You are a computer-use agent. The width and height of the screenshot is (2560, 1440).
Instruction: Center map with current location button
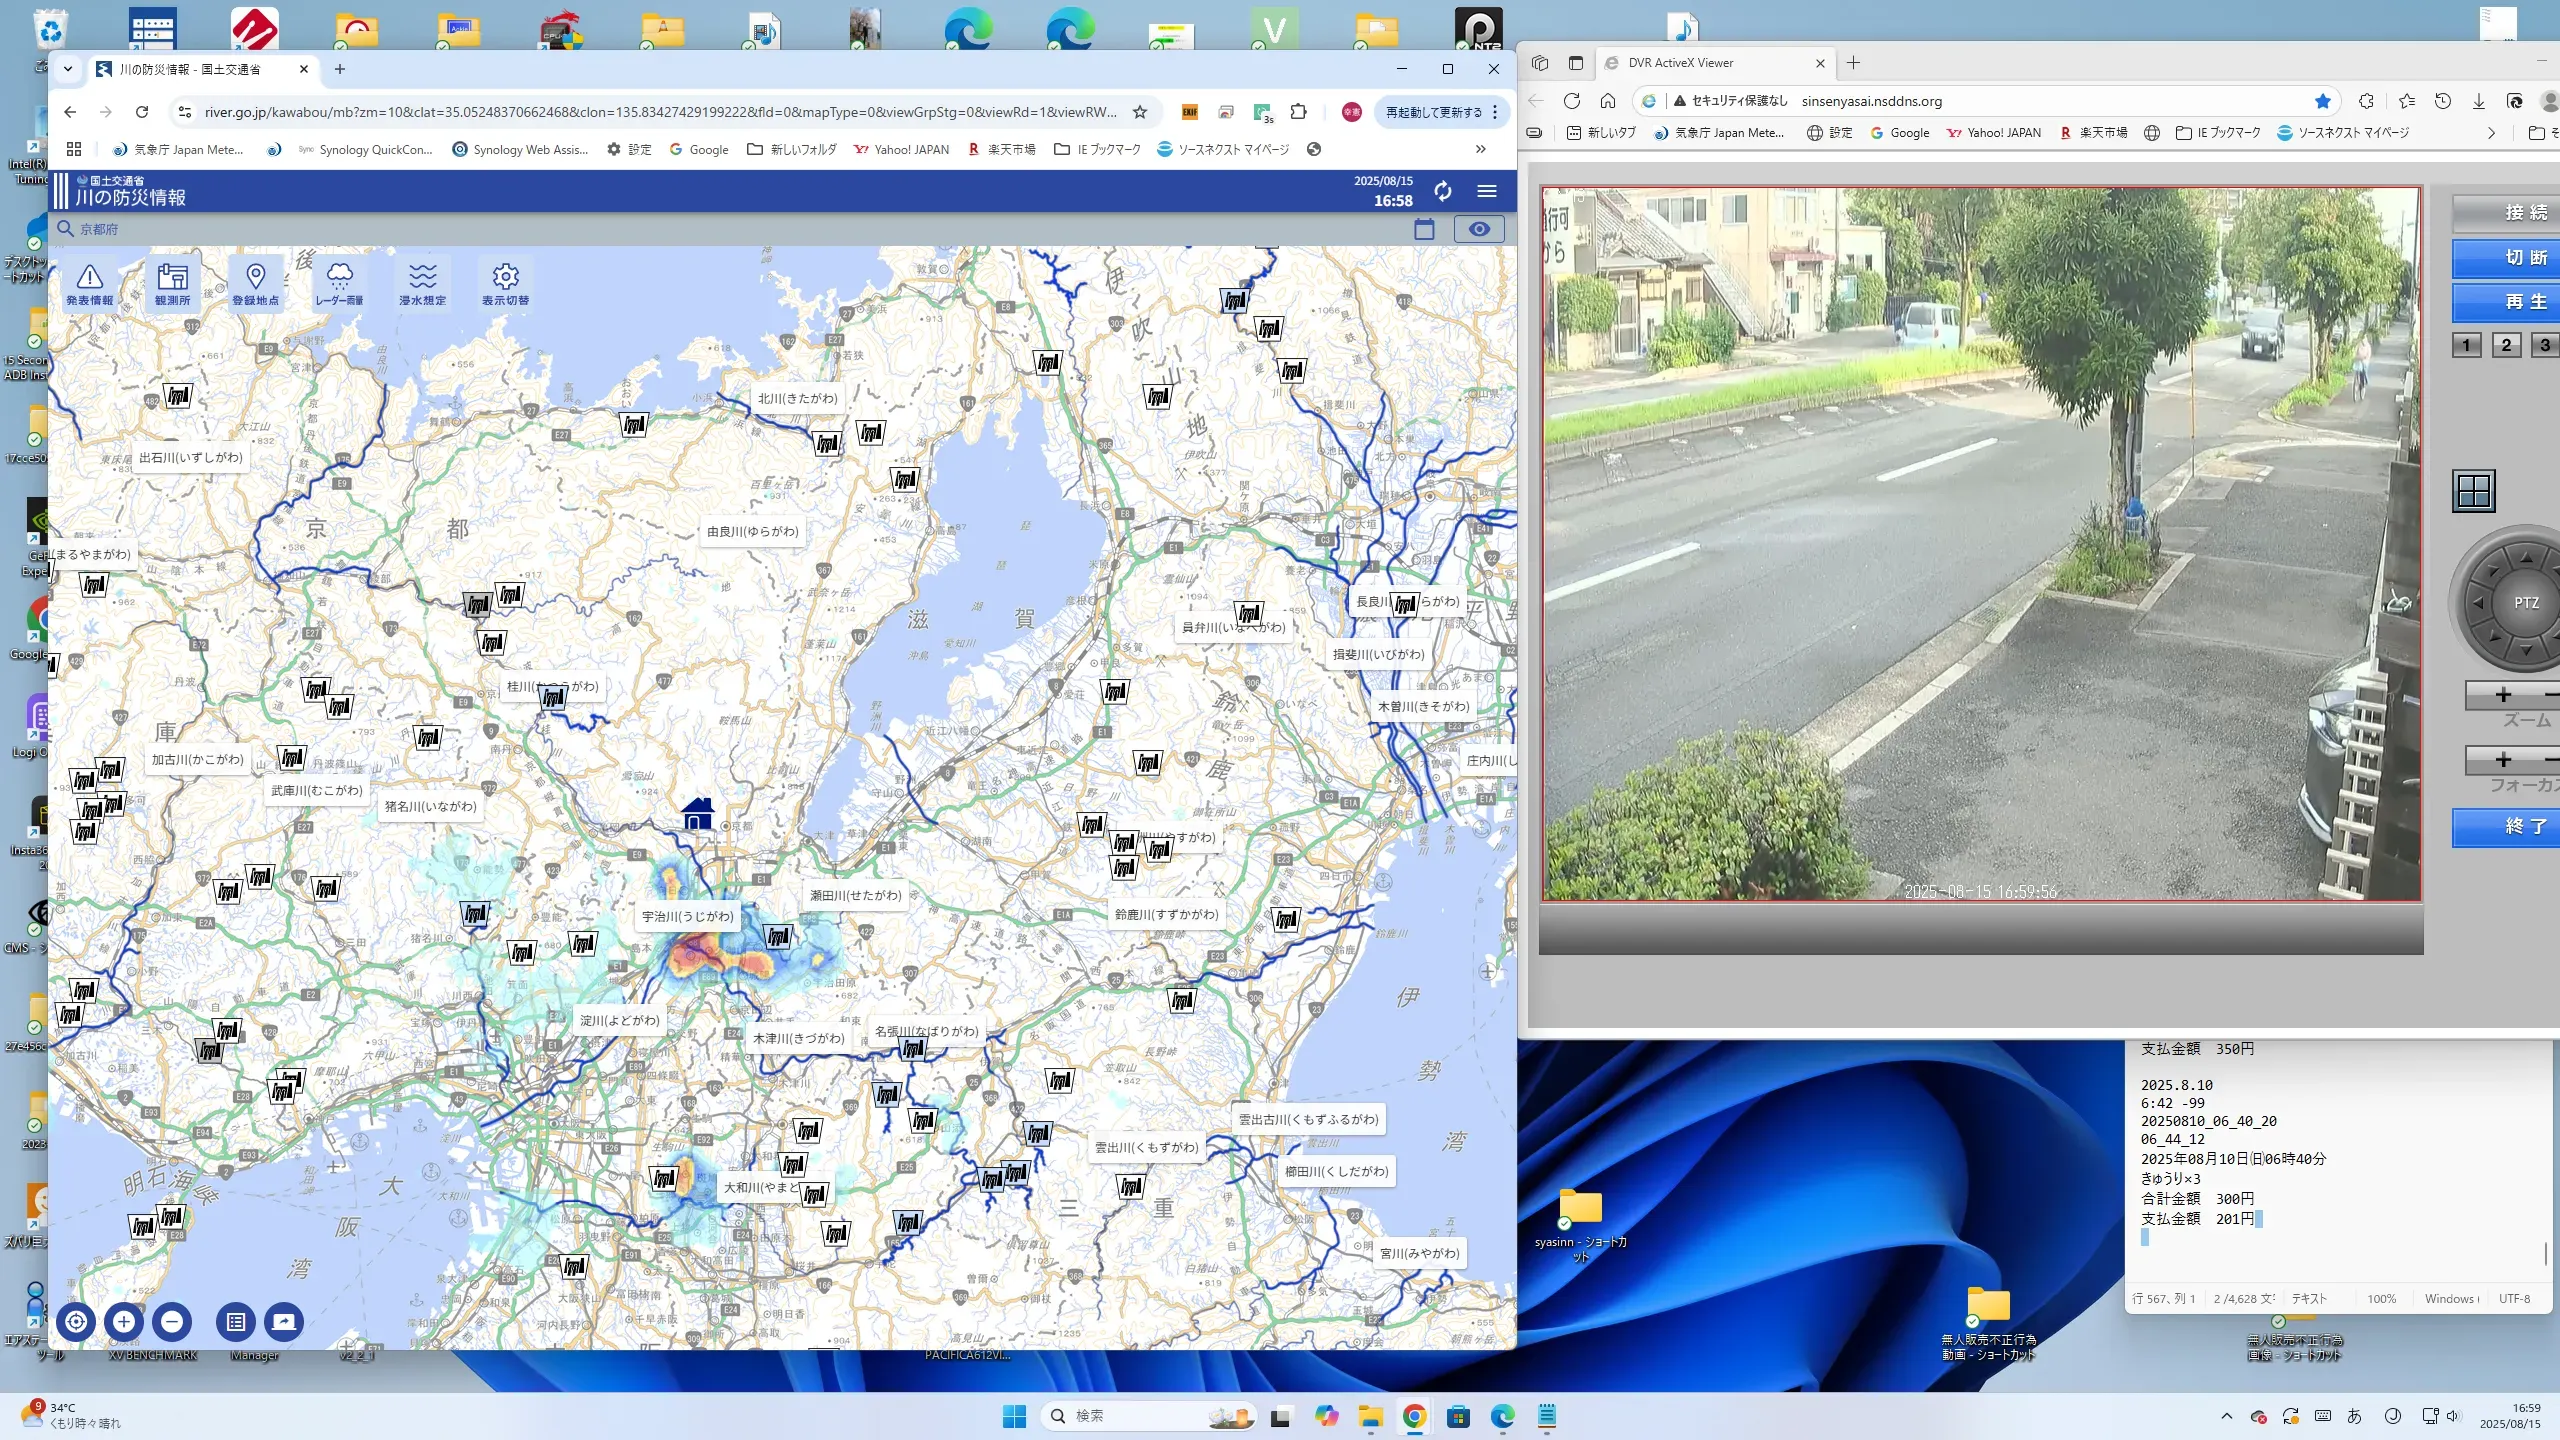[x=76, y=1322]
